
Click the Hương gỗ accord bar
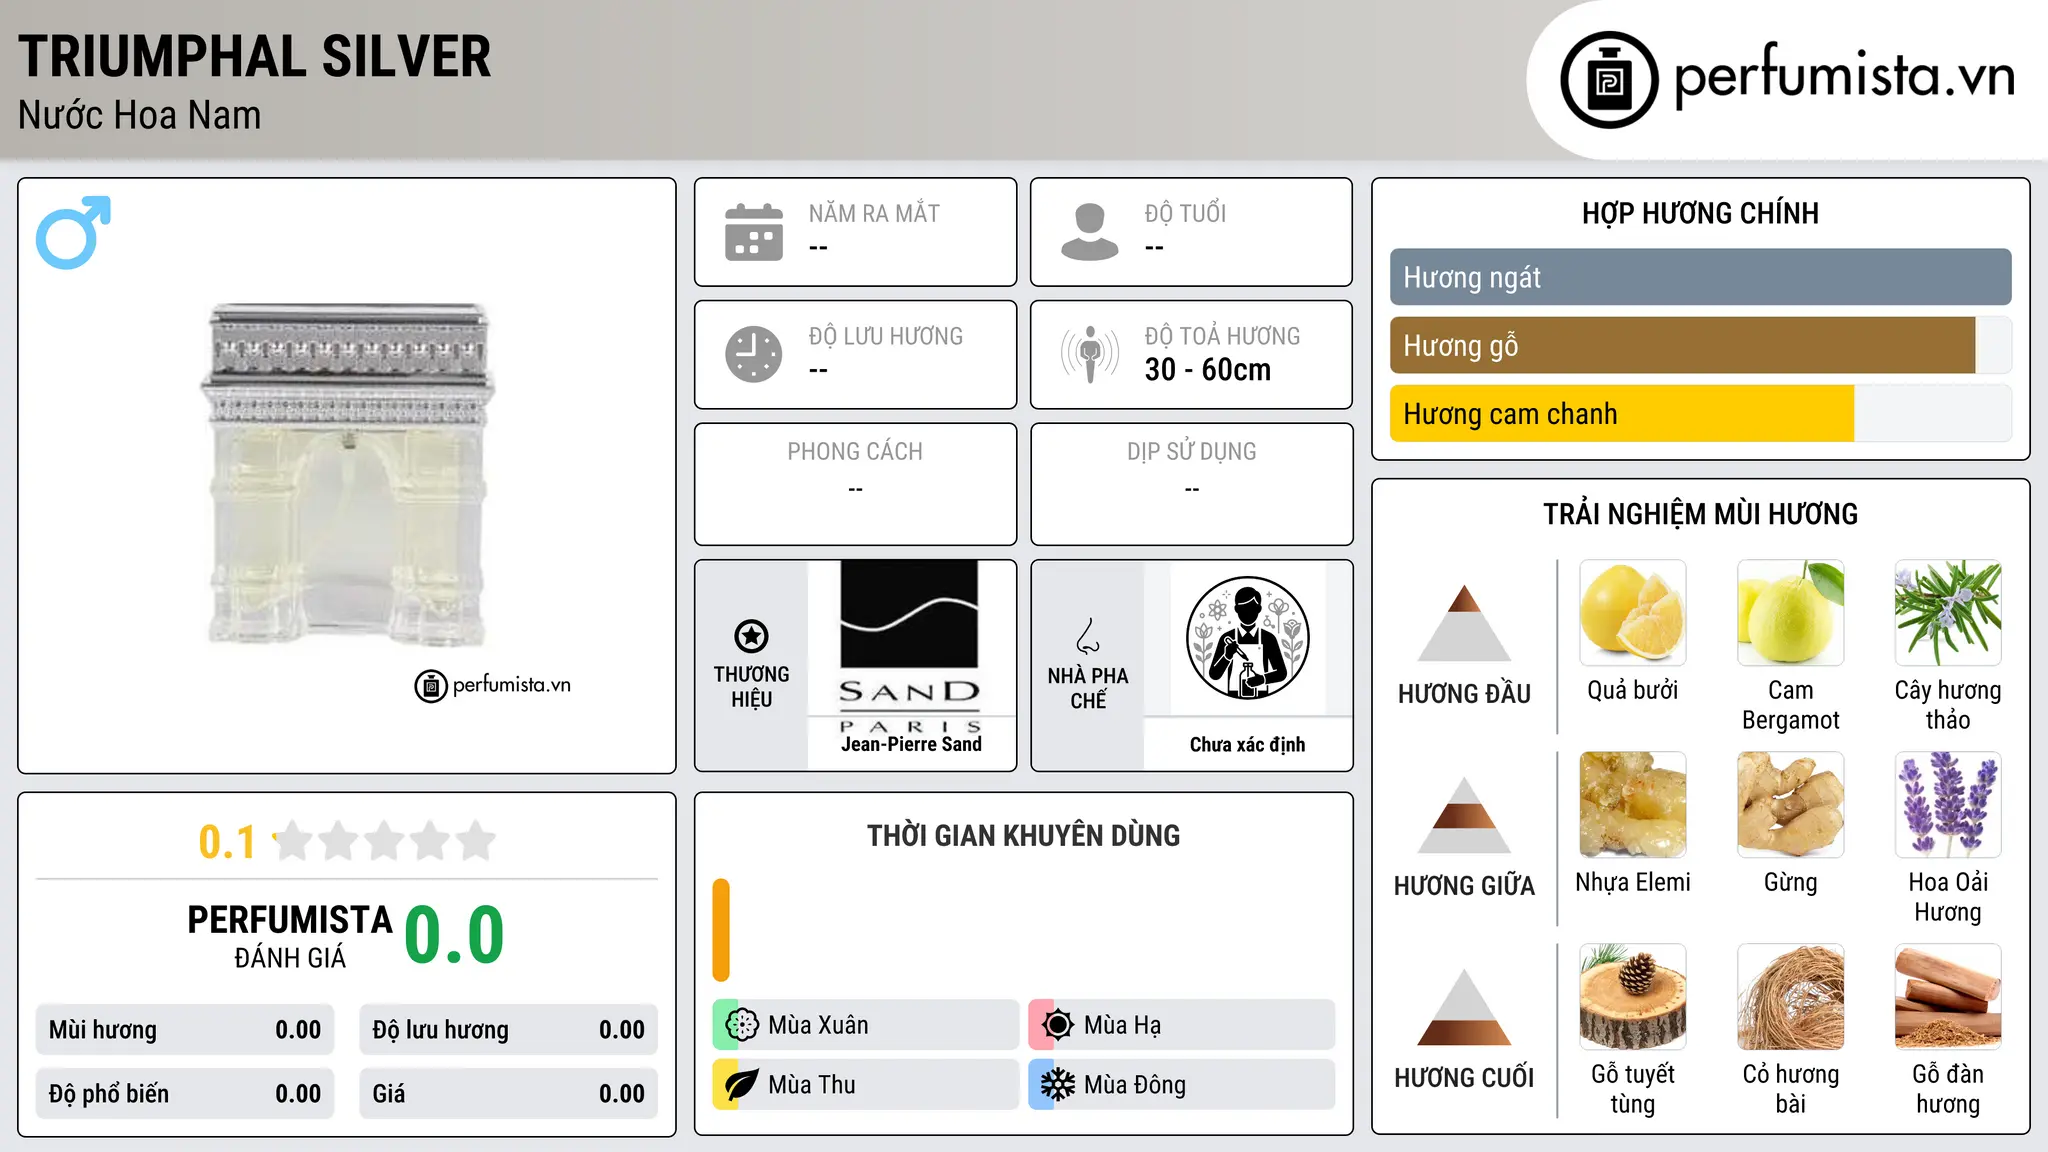point(1700,345)
